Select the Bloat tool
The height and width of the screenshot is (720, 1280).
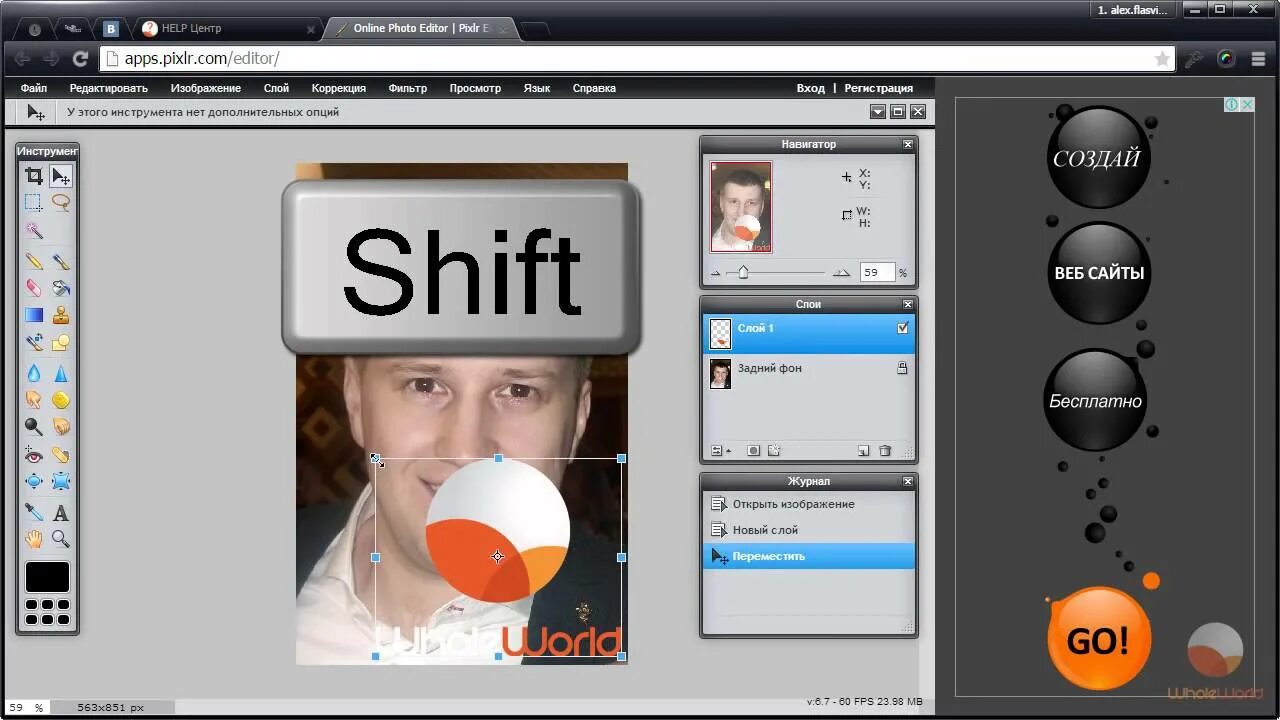34,481
